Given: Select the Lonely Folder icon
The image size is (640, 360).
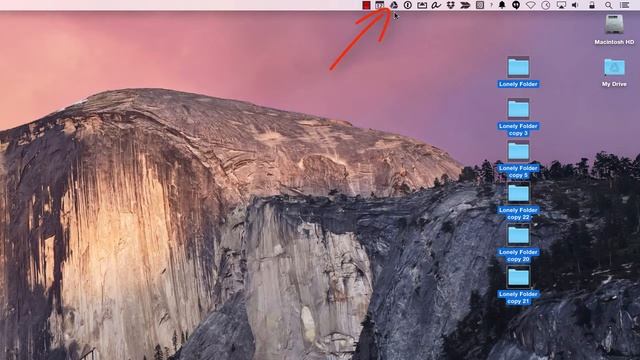Looking at the screenshot, I should pos(518,67).
